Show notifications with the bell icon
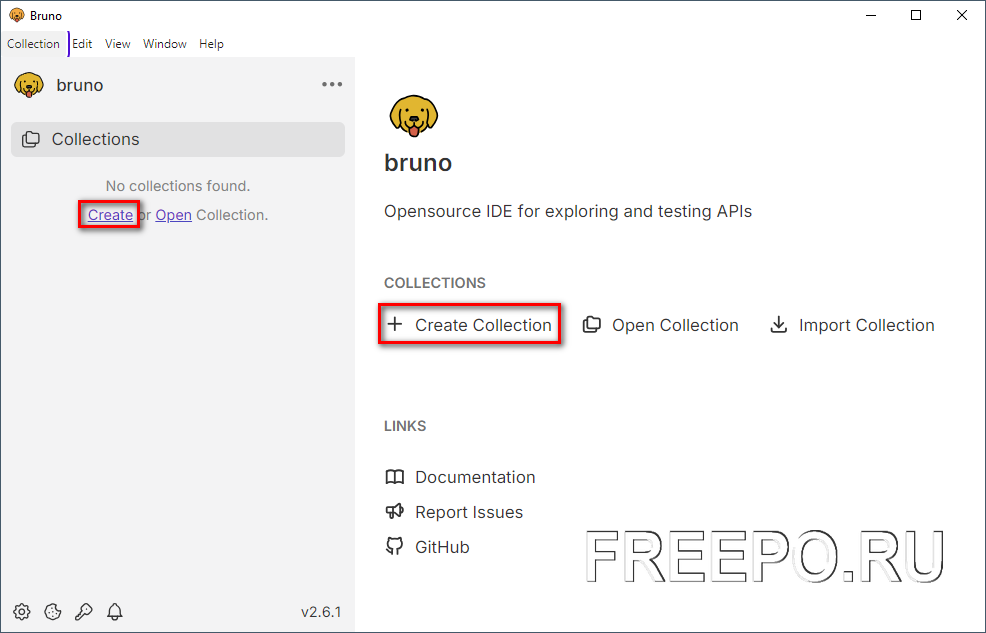 (x=114, y=612)
